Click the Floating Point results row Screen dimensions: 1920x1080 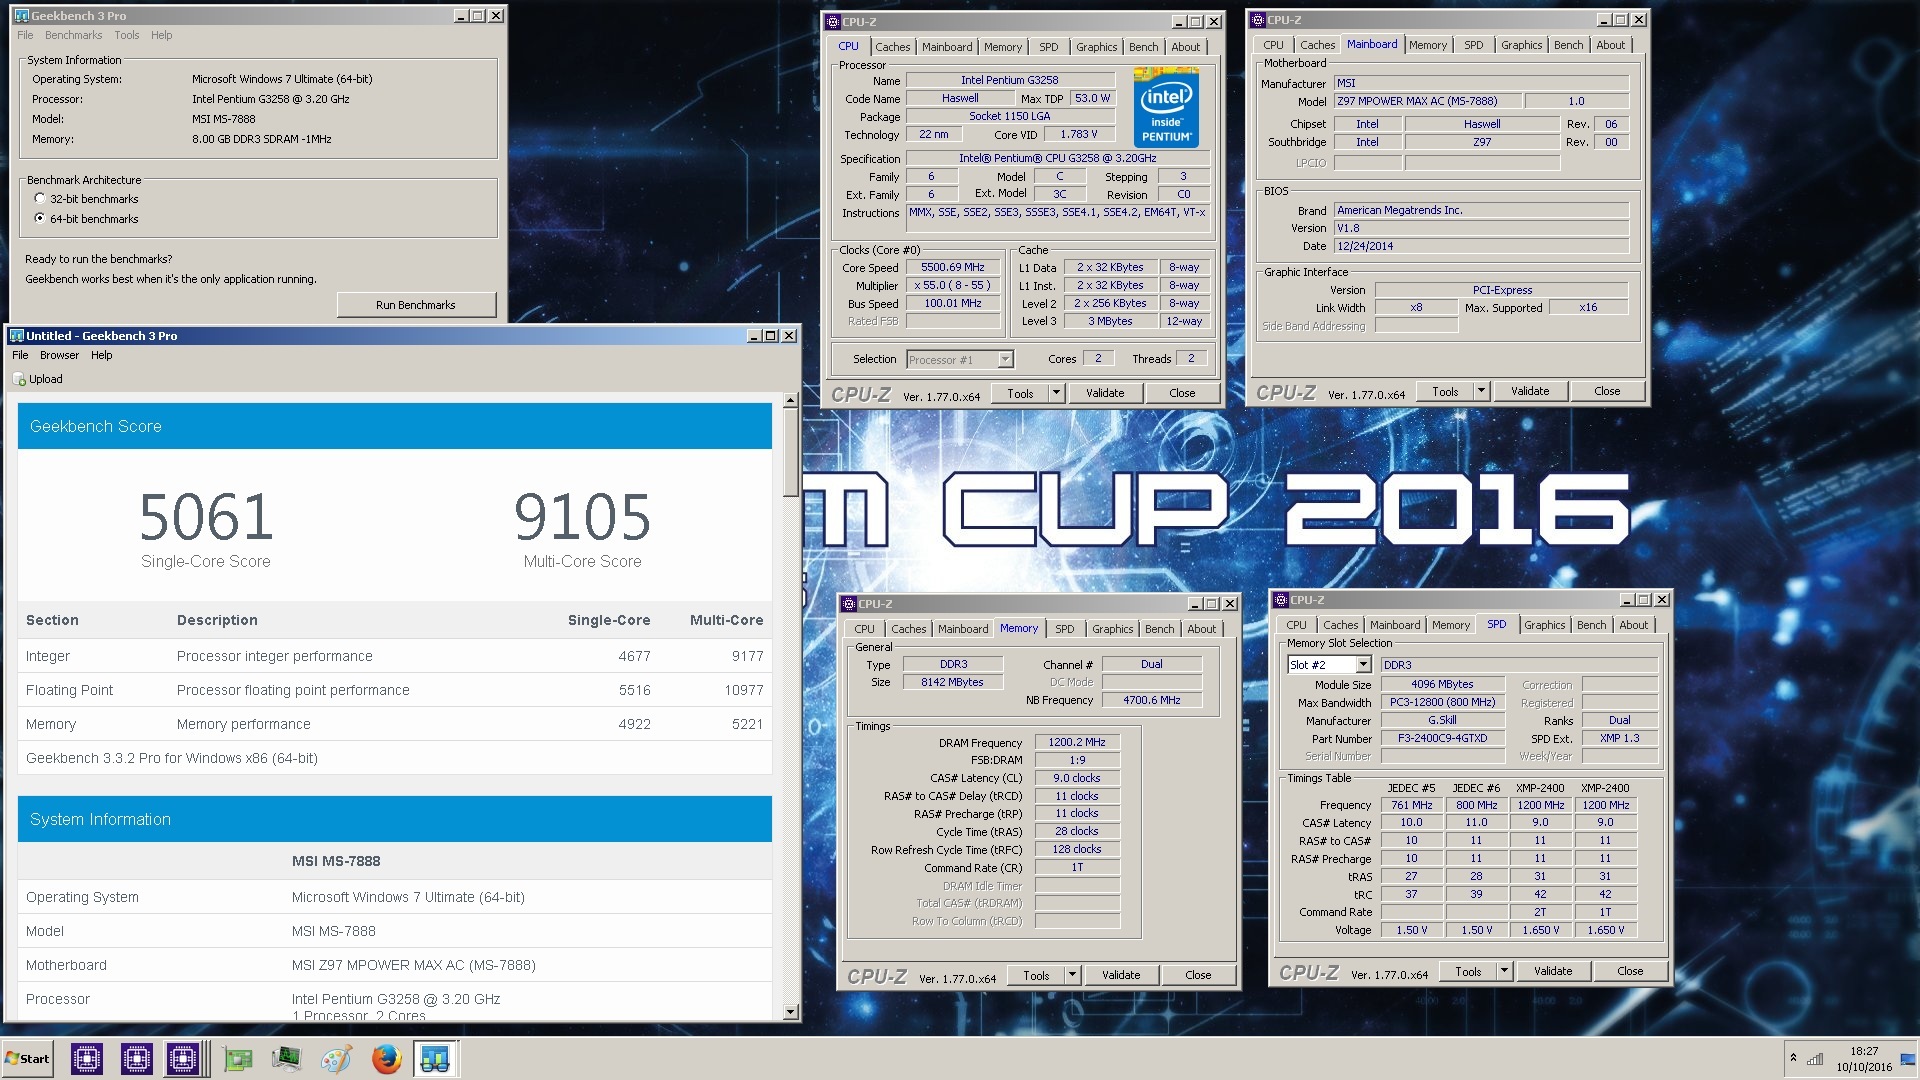click(395, 690)
